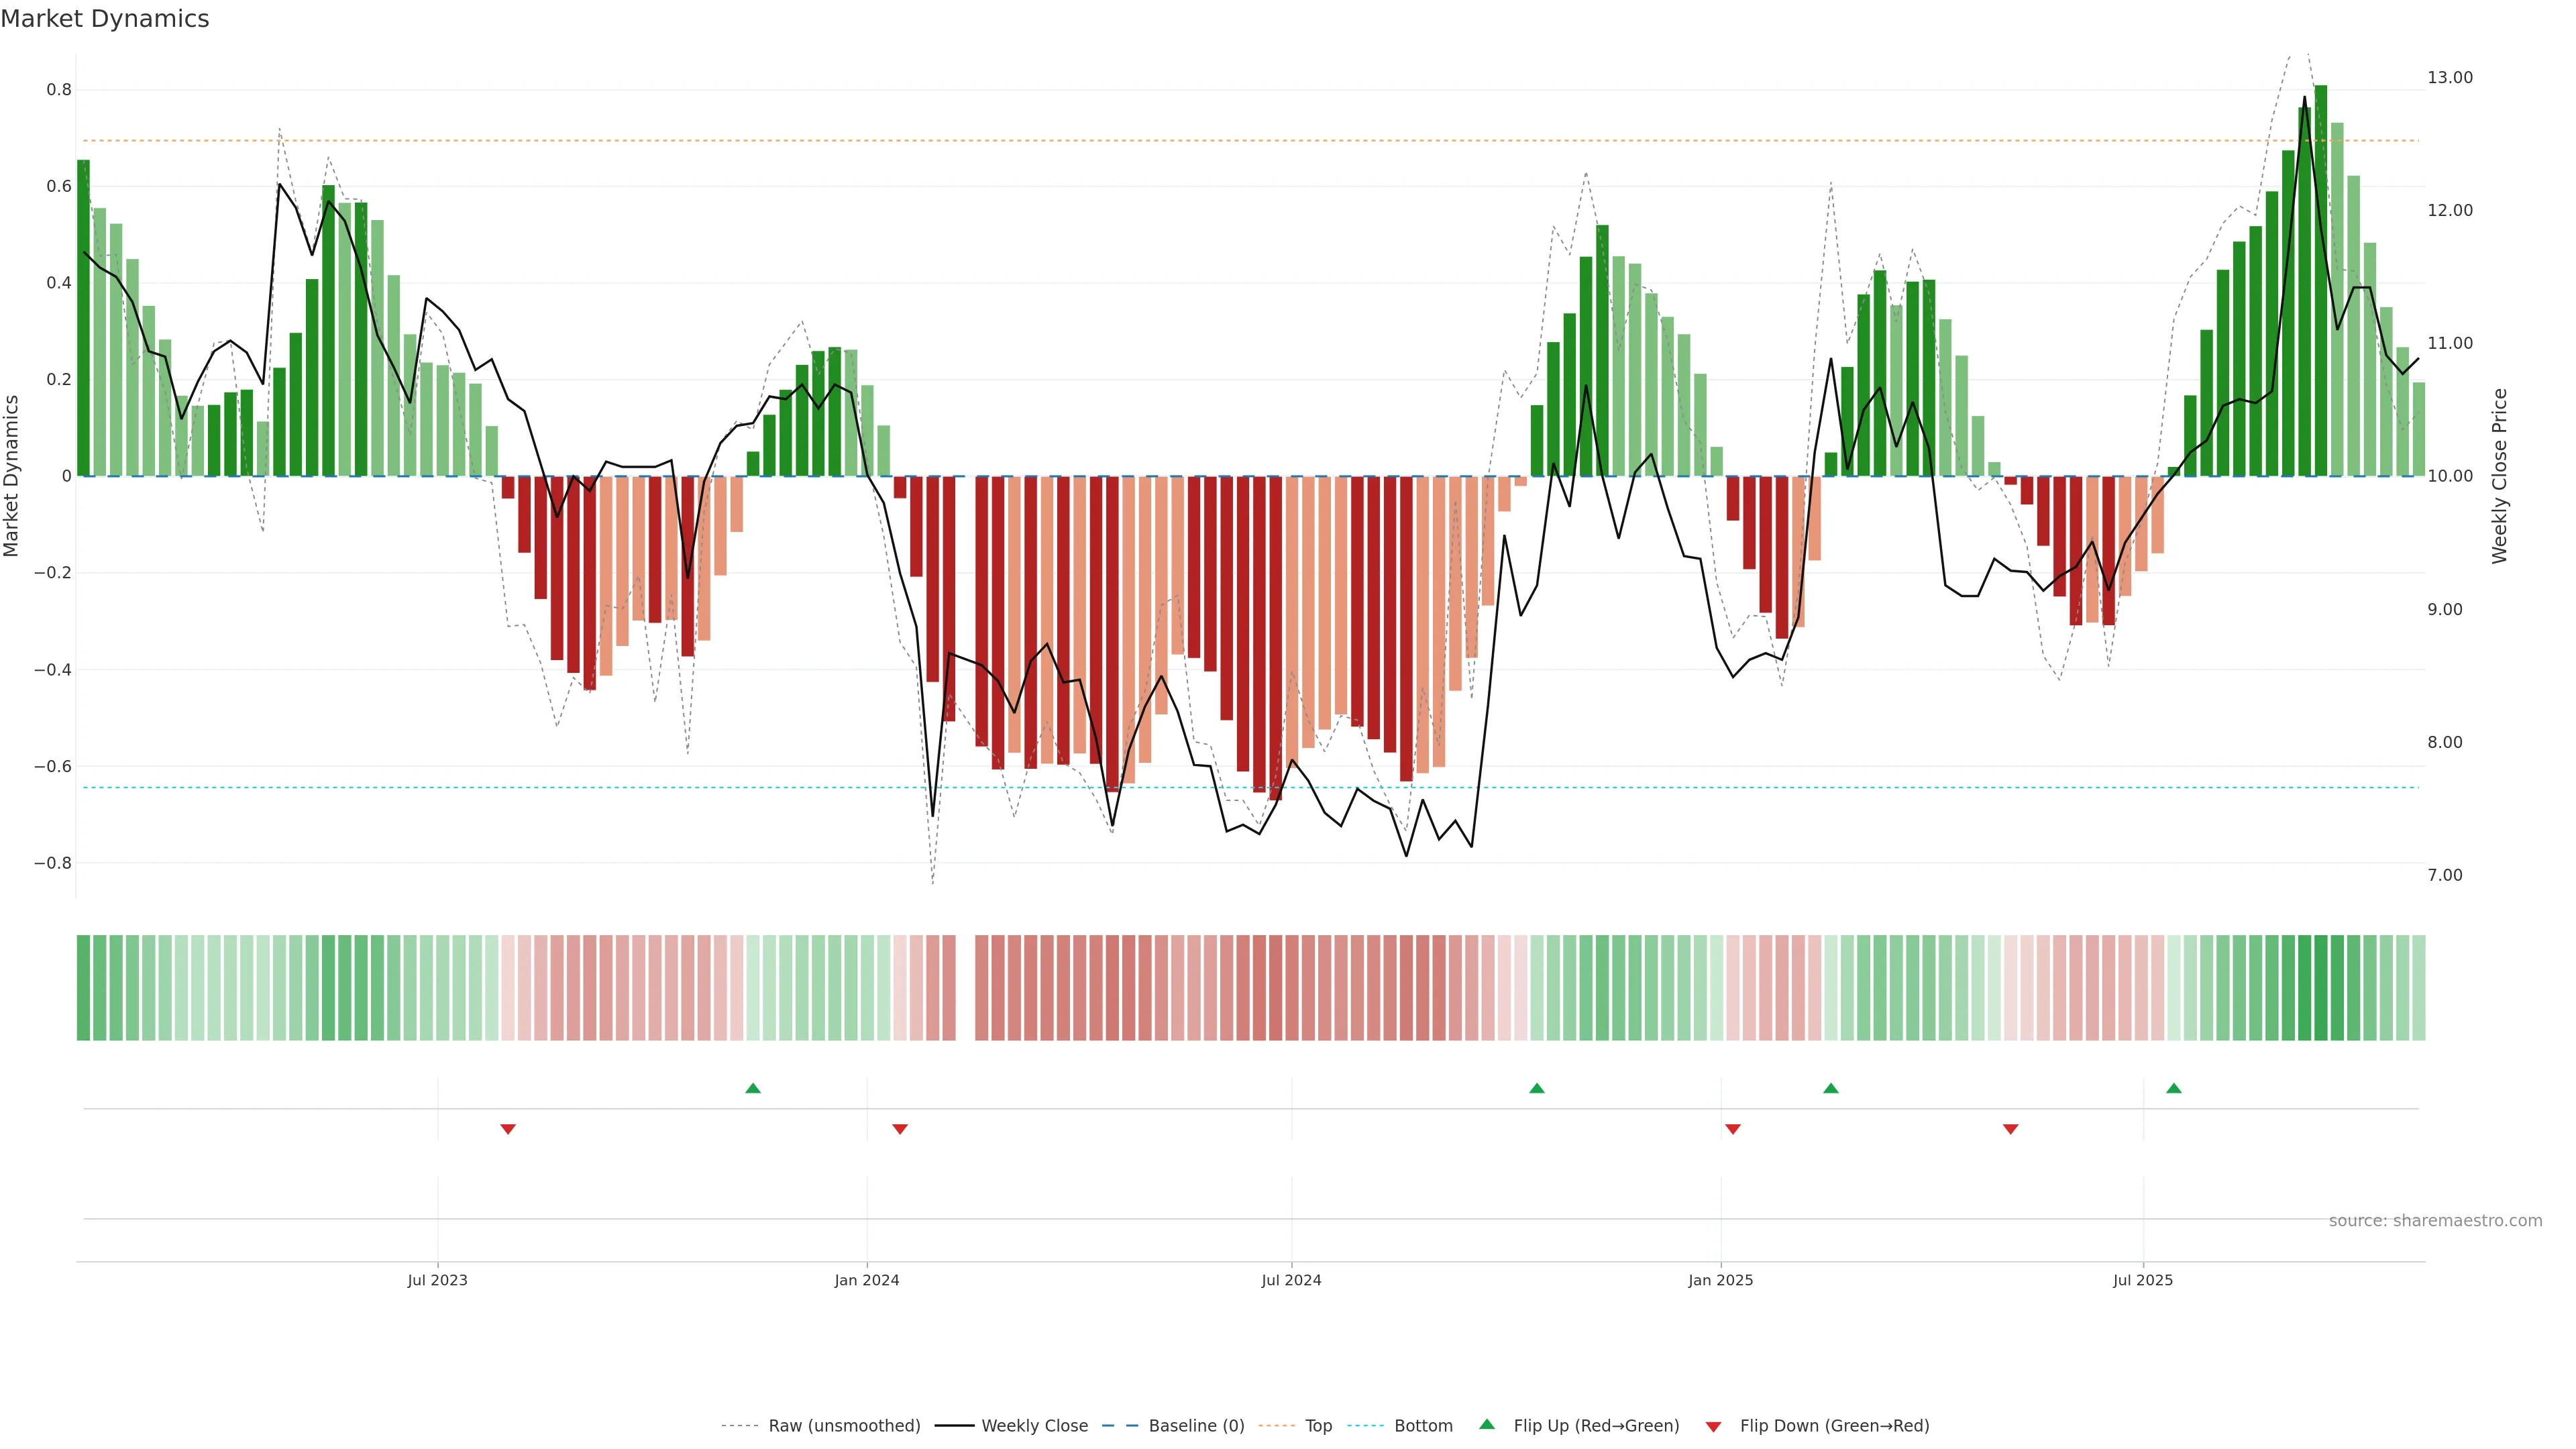The width and height of the screenshot is (2576, 1449).
Task: Click the 13.00 price axis tick label
Action: (x=2449, y=78)
